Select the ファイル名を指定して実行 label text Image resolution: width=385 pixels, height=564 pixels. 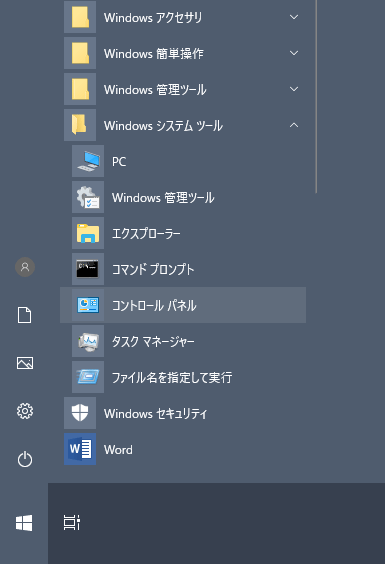(x=172, y=377)
